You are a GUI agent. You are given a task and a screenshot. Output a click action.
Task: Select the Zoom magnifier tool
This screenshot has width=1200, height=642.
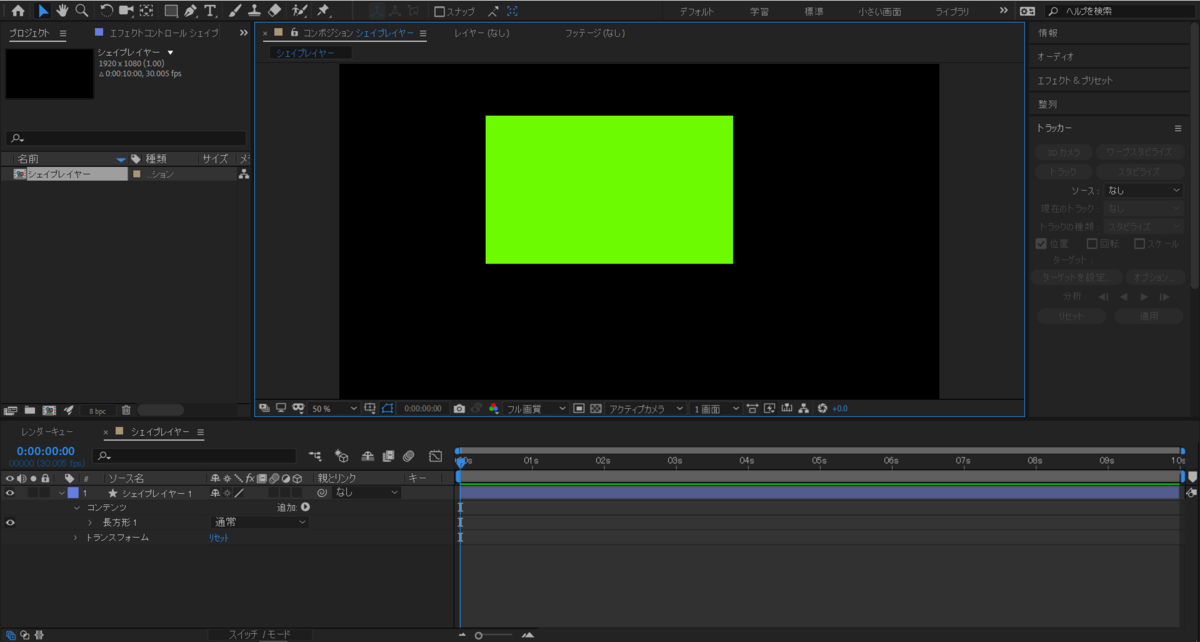coord(82,11)
